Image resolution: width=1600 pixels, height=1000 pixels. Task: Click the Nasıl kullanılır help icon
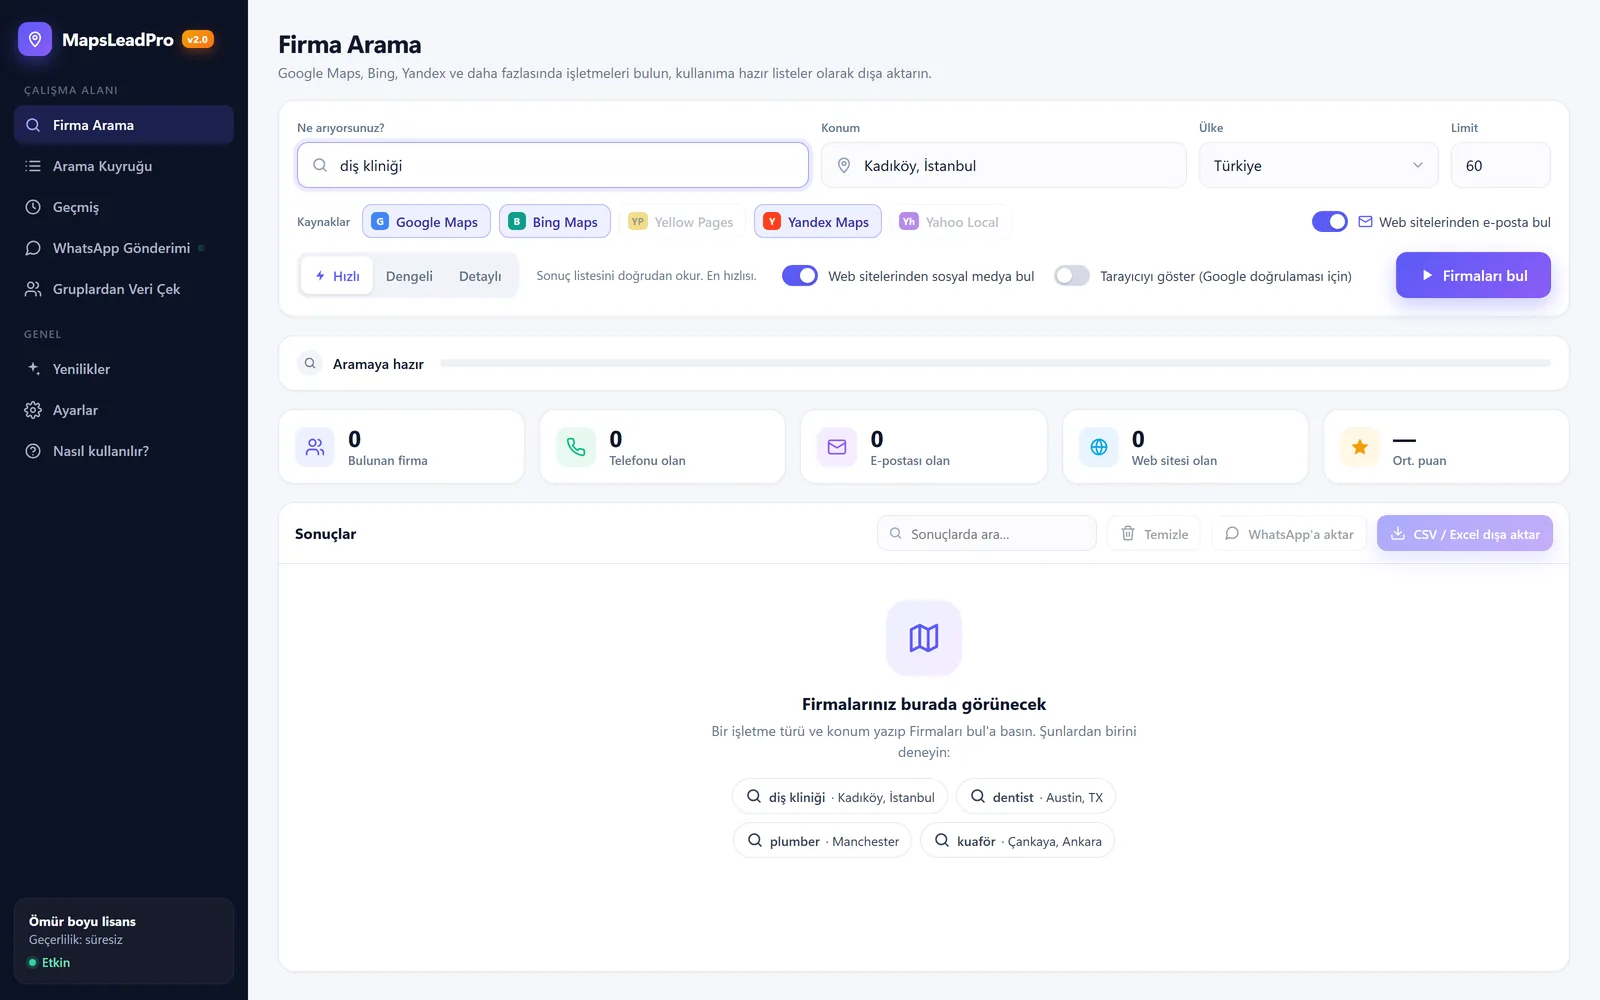tap(33, 451)
